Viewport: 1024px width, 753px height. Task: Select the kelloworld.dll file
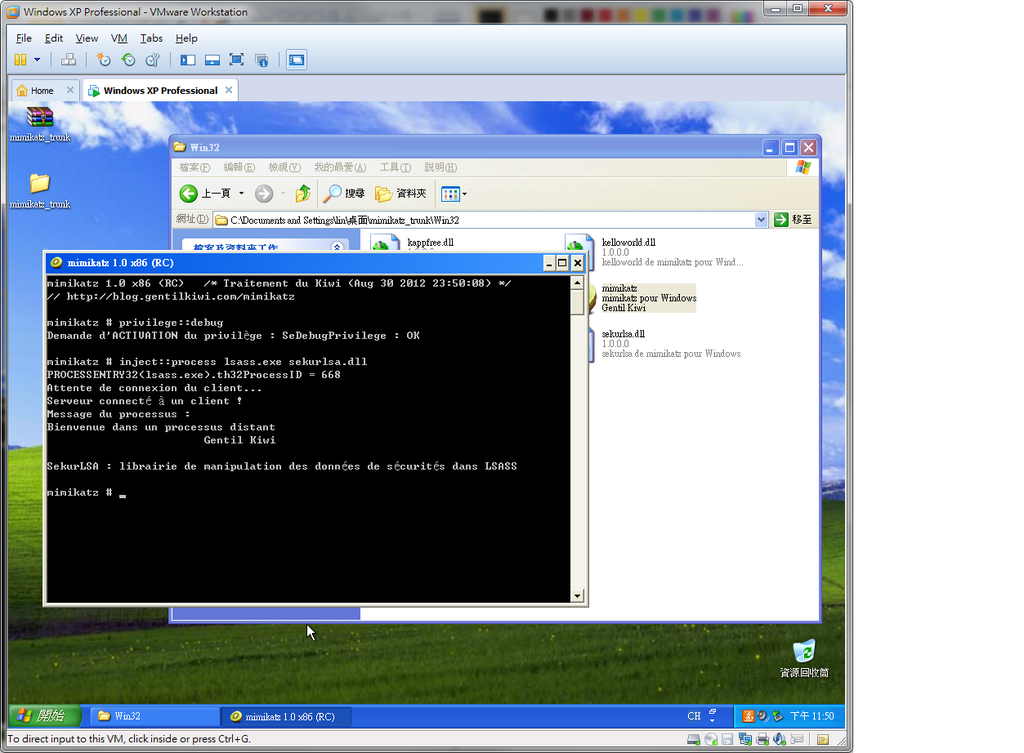653,251
